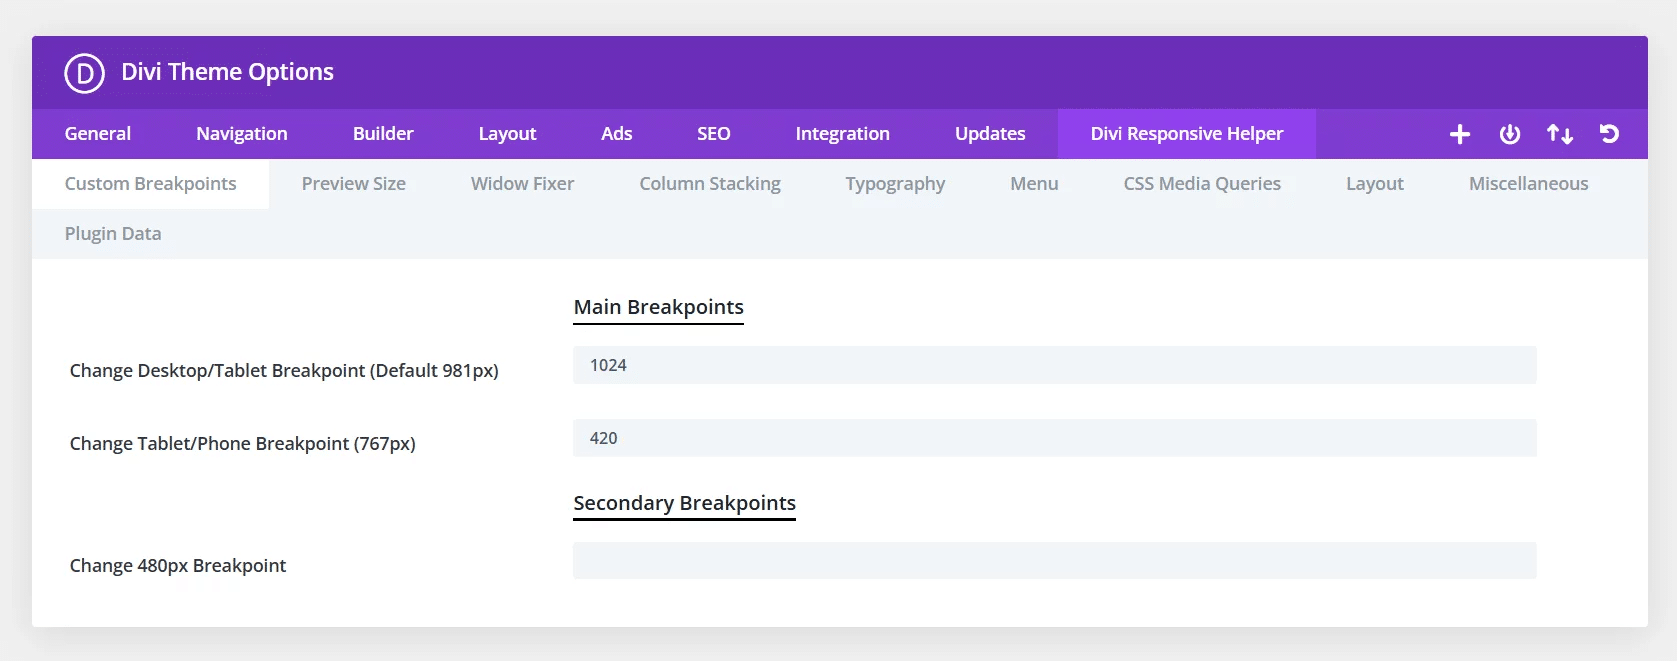The image size is (1677, 661).
Task: Click the Change Desktop/Tablet Breakpoint label
Action: [284, 371]
